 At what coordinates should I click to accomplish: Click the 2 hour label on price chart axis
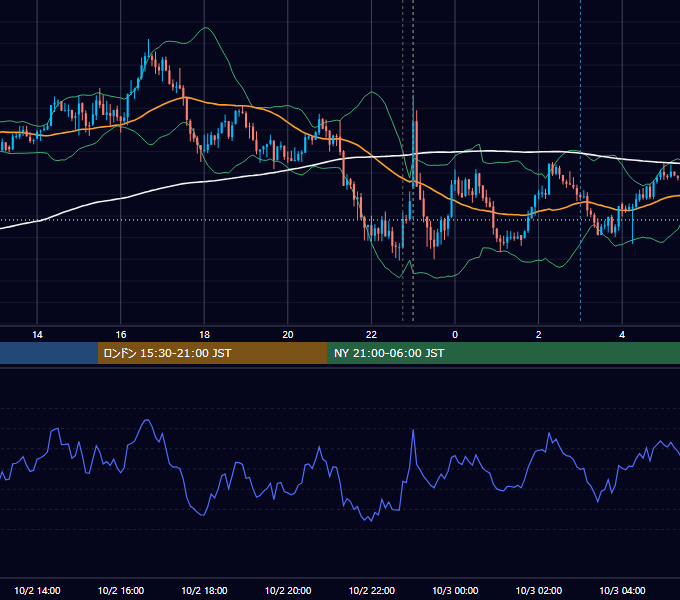click(x=539, y=335)
